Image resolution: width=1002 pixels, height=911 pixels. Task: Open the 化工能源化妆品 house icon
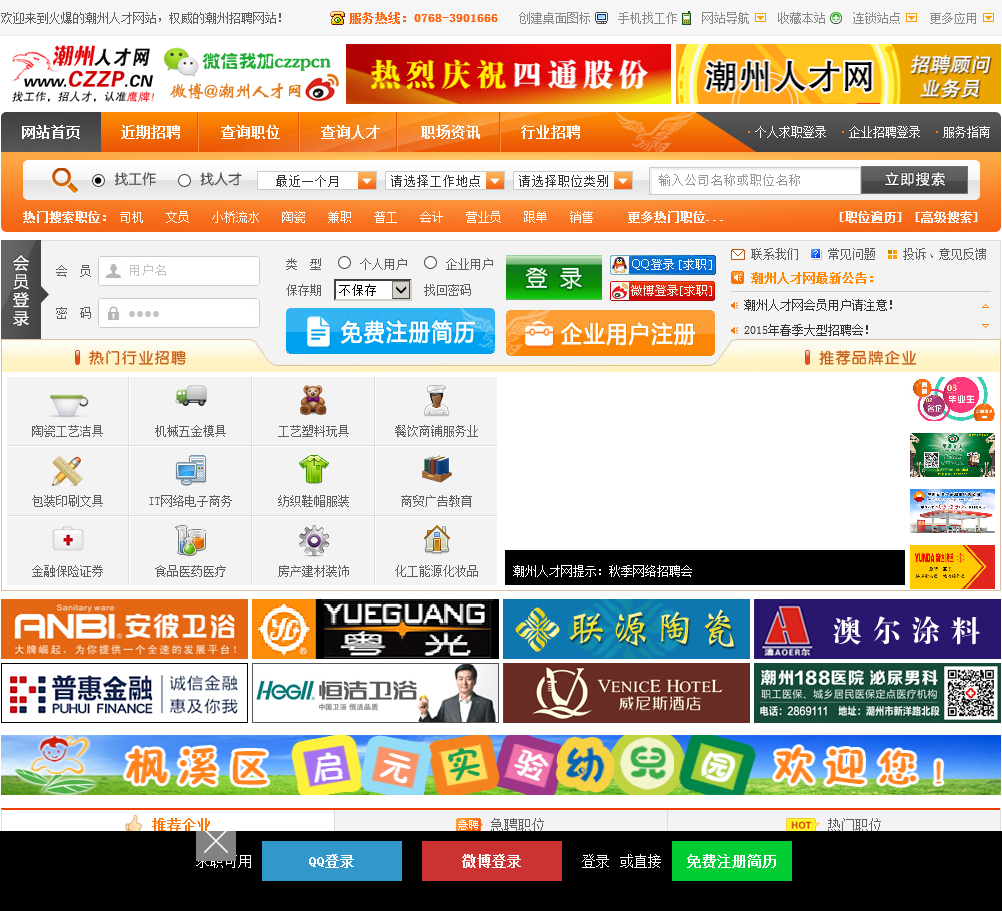436,539
